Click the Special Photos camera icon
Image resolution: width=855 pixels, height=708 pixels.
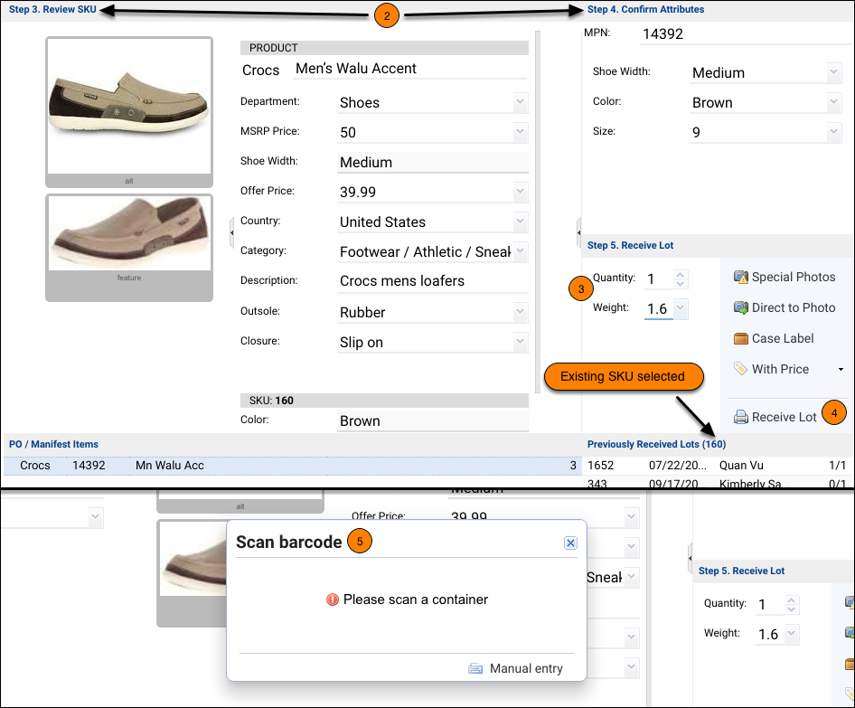tap(740, 277)
